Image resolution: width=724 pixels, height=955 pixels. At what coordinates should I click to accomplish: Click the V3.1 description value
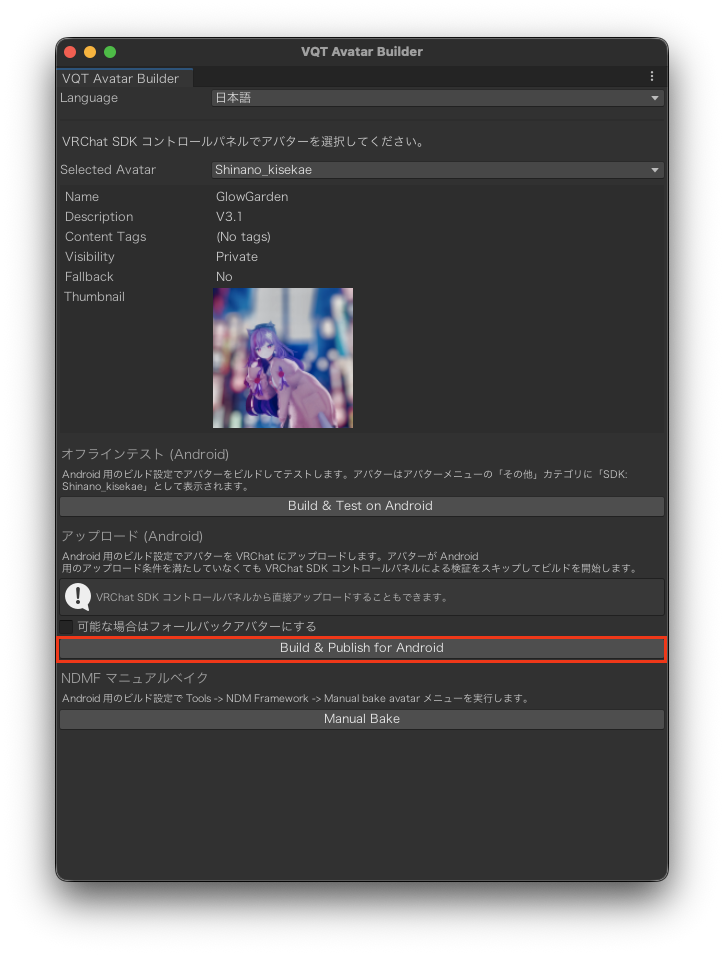[x=229, y=217]
